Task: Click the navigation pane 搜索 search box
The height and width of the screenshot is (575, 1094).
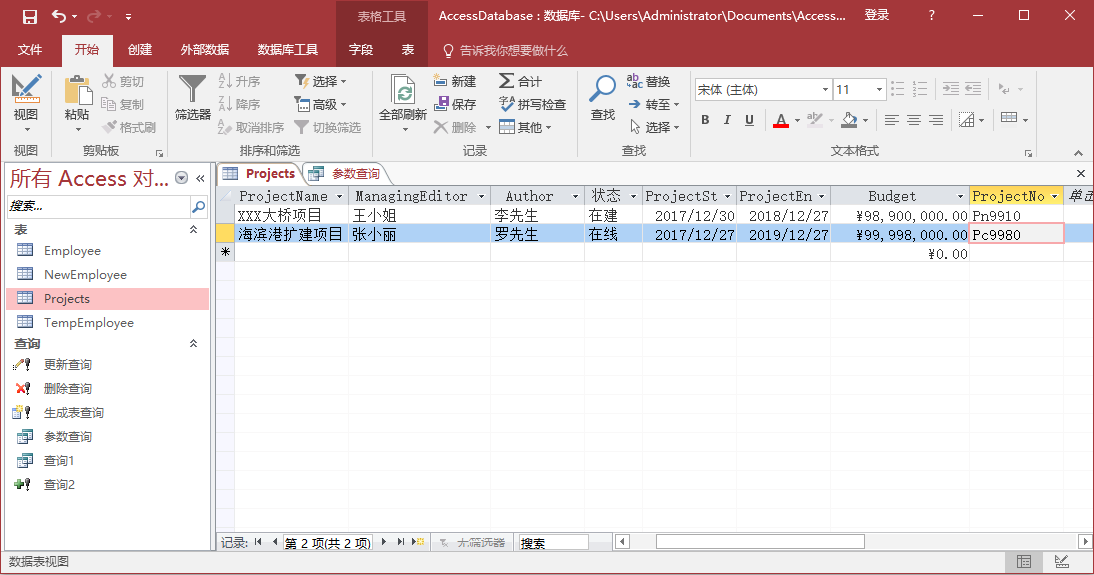Action: pyautogui.click(x=98, y=206)
